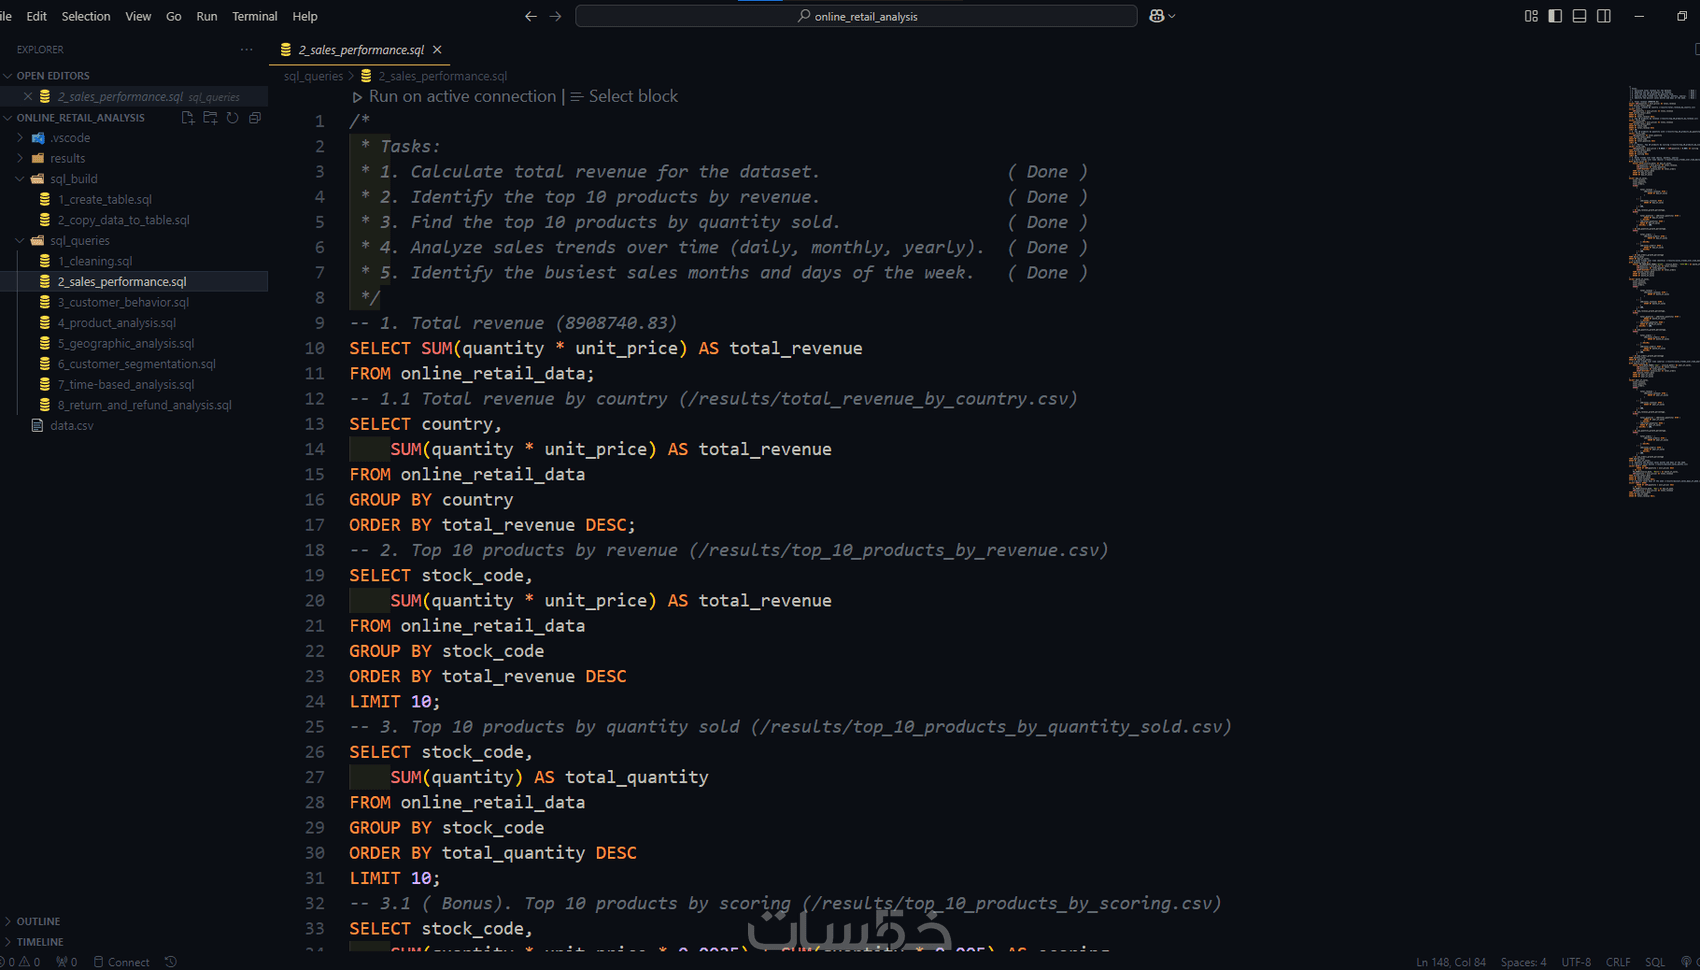Image resolution: width=1700 pixels, height=970 pixels.
Task: Click the online_retail_analysis search box
Action: (x=856, y=16)
